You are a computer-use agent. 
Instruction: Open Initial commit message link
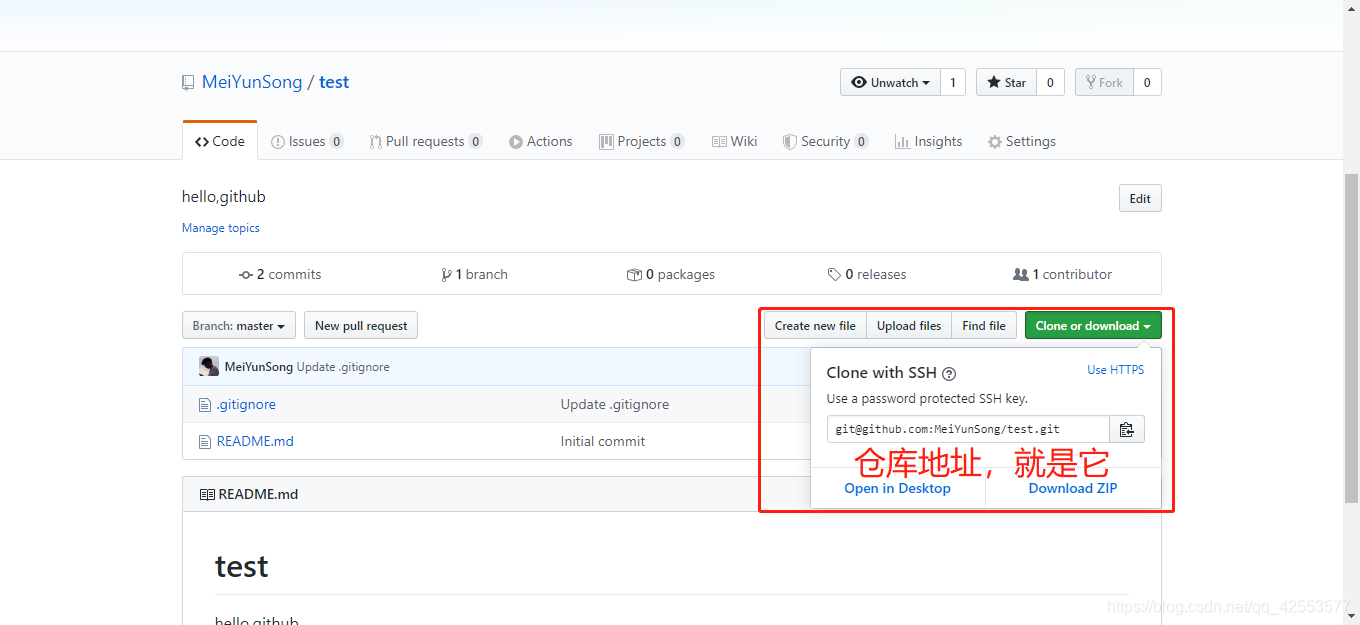click(603, 441)
